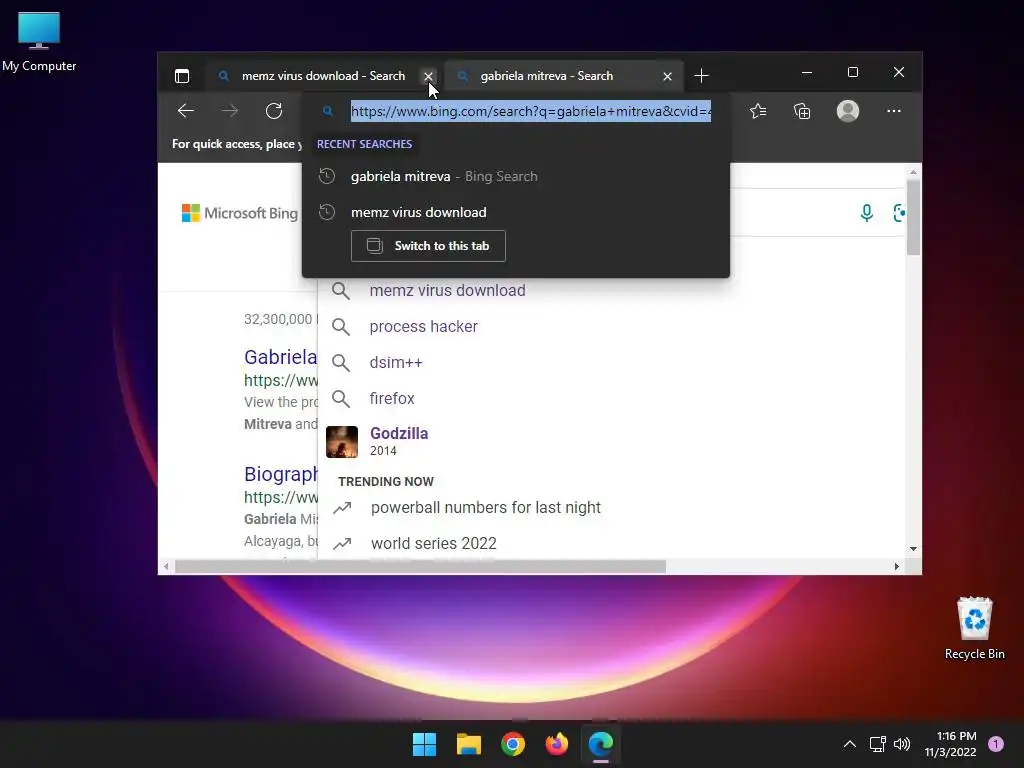Viewport: 1024px width, 768px height.
Task: Click the Godzilla movie thumbnail
Action: (x=342, y=441)
